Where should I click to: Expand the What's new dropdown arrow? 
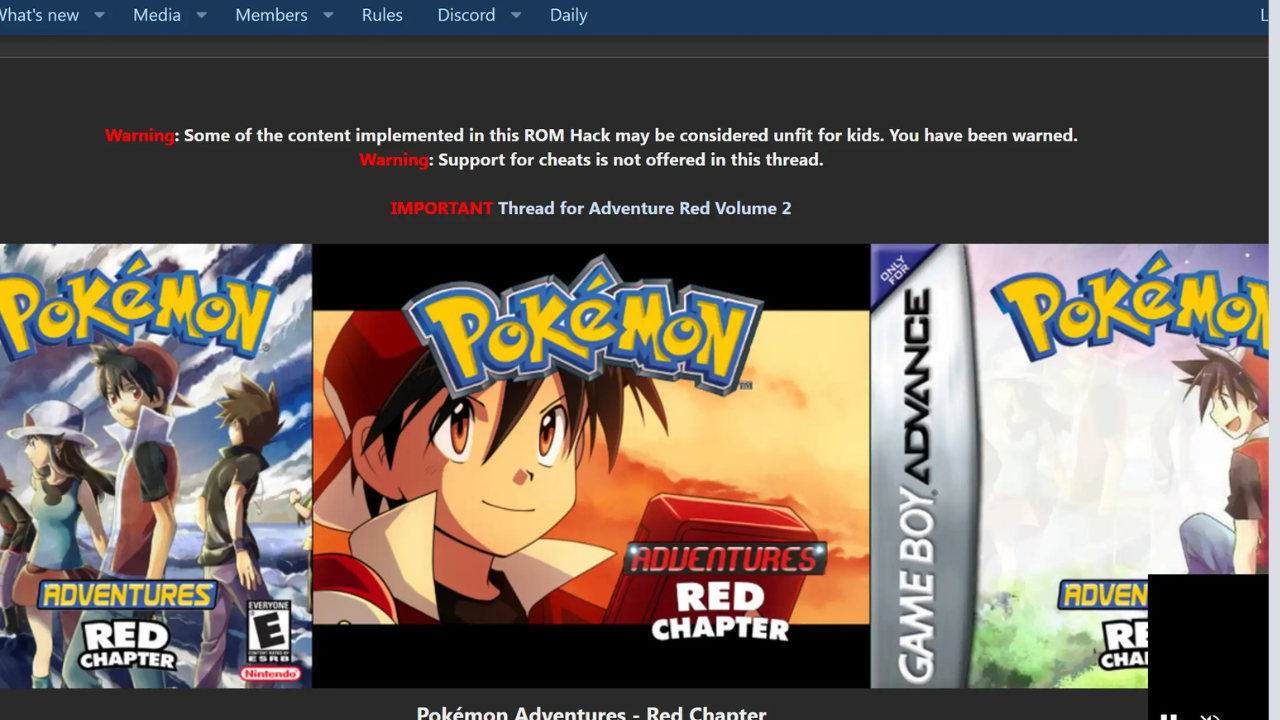tap(99, 16)
